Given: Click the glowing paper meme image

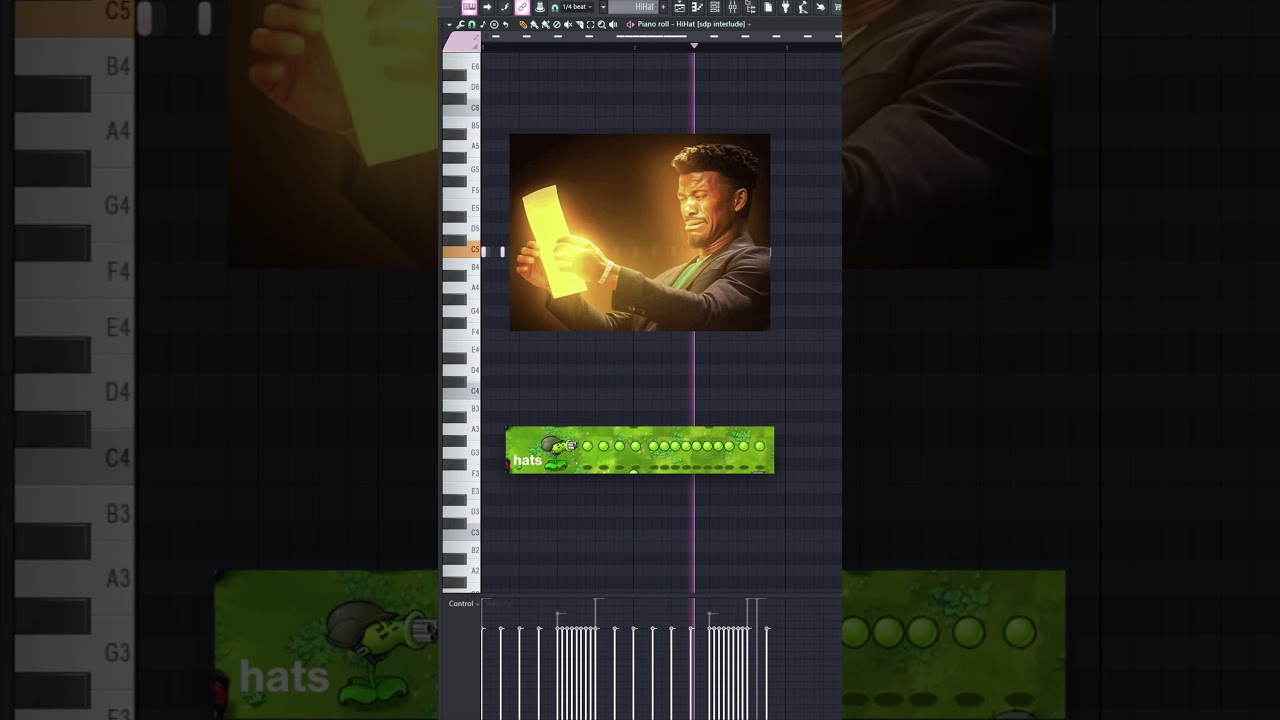Looking at the screenshot, I should pyautogui.click(x=640, y=232).
